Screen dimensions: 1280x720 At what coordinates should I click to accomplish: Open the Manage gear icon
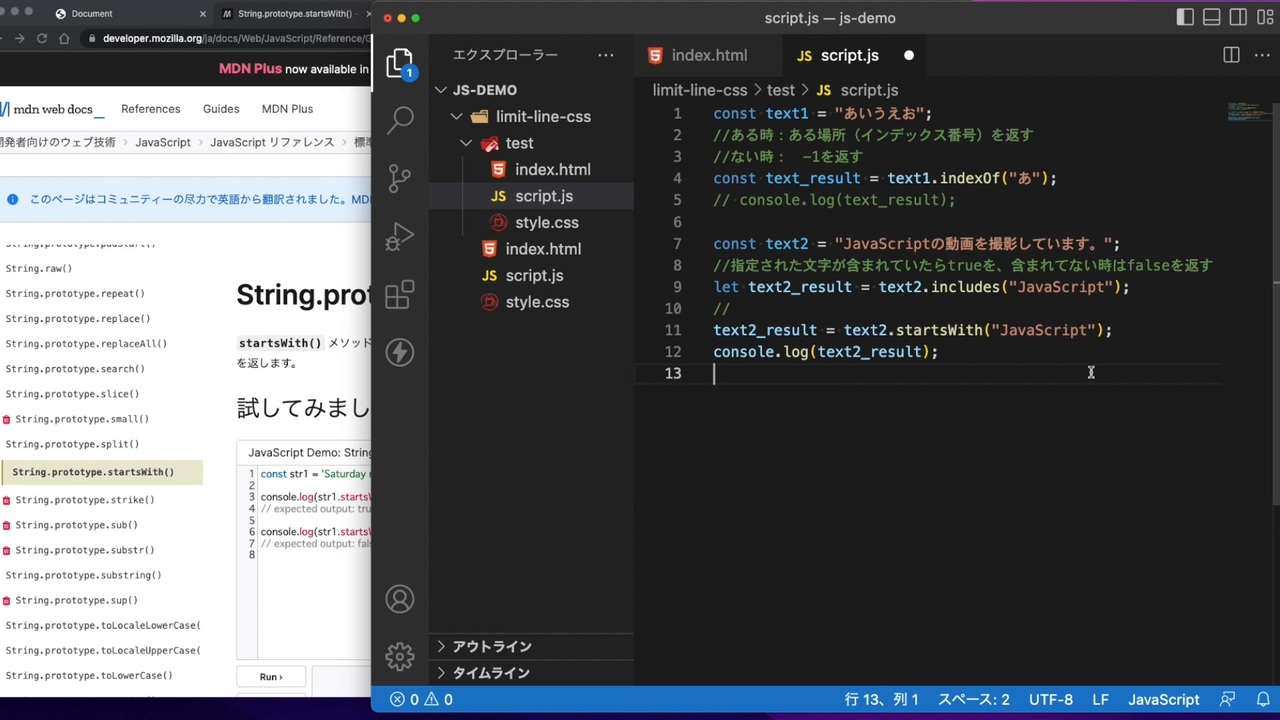(399, 657)
